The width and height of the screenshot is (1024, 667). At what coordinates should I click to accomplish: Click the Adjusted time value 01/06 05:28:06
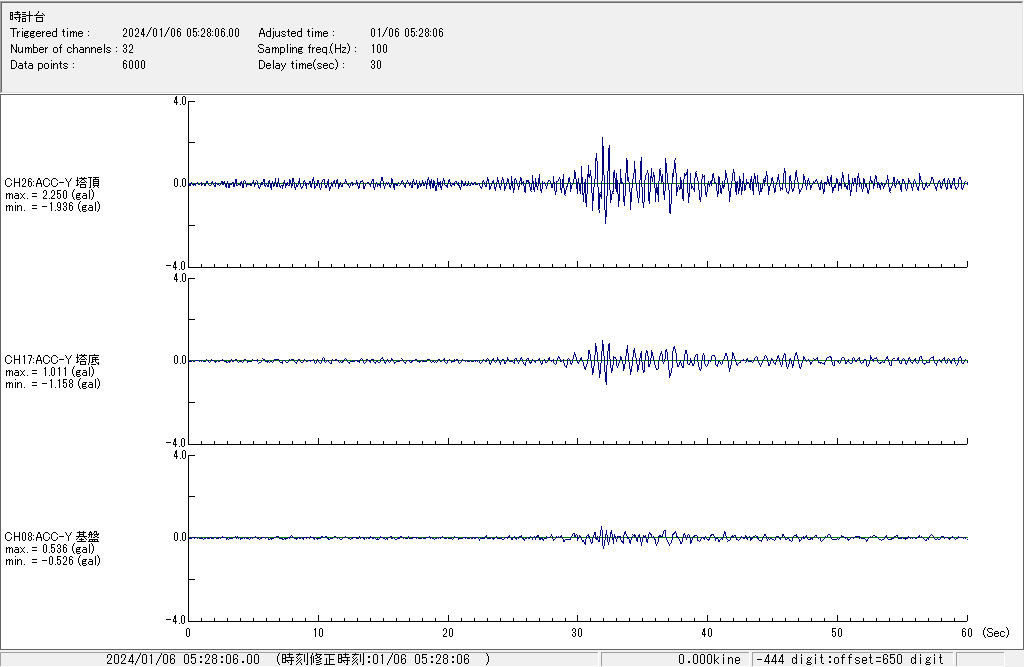coord(406,33)
